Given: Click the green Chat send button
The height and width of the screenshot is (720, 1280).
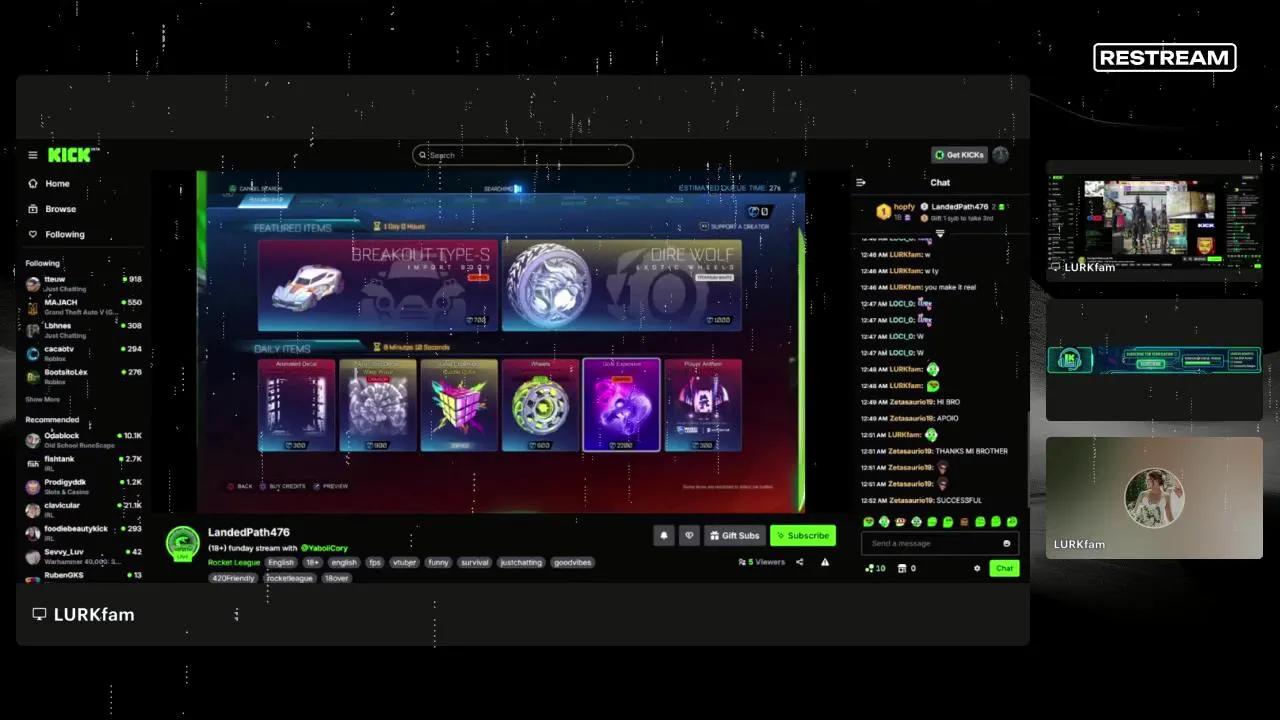Looking at the screenshot, I should (1004, 568).
